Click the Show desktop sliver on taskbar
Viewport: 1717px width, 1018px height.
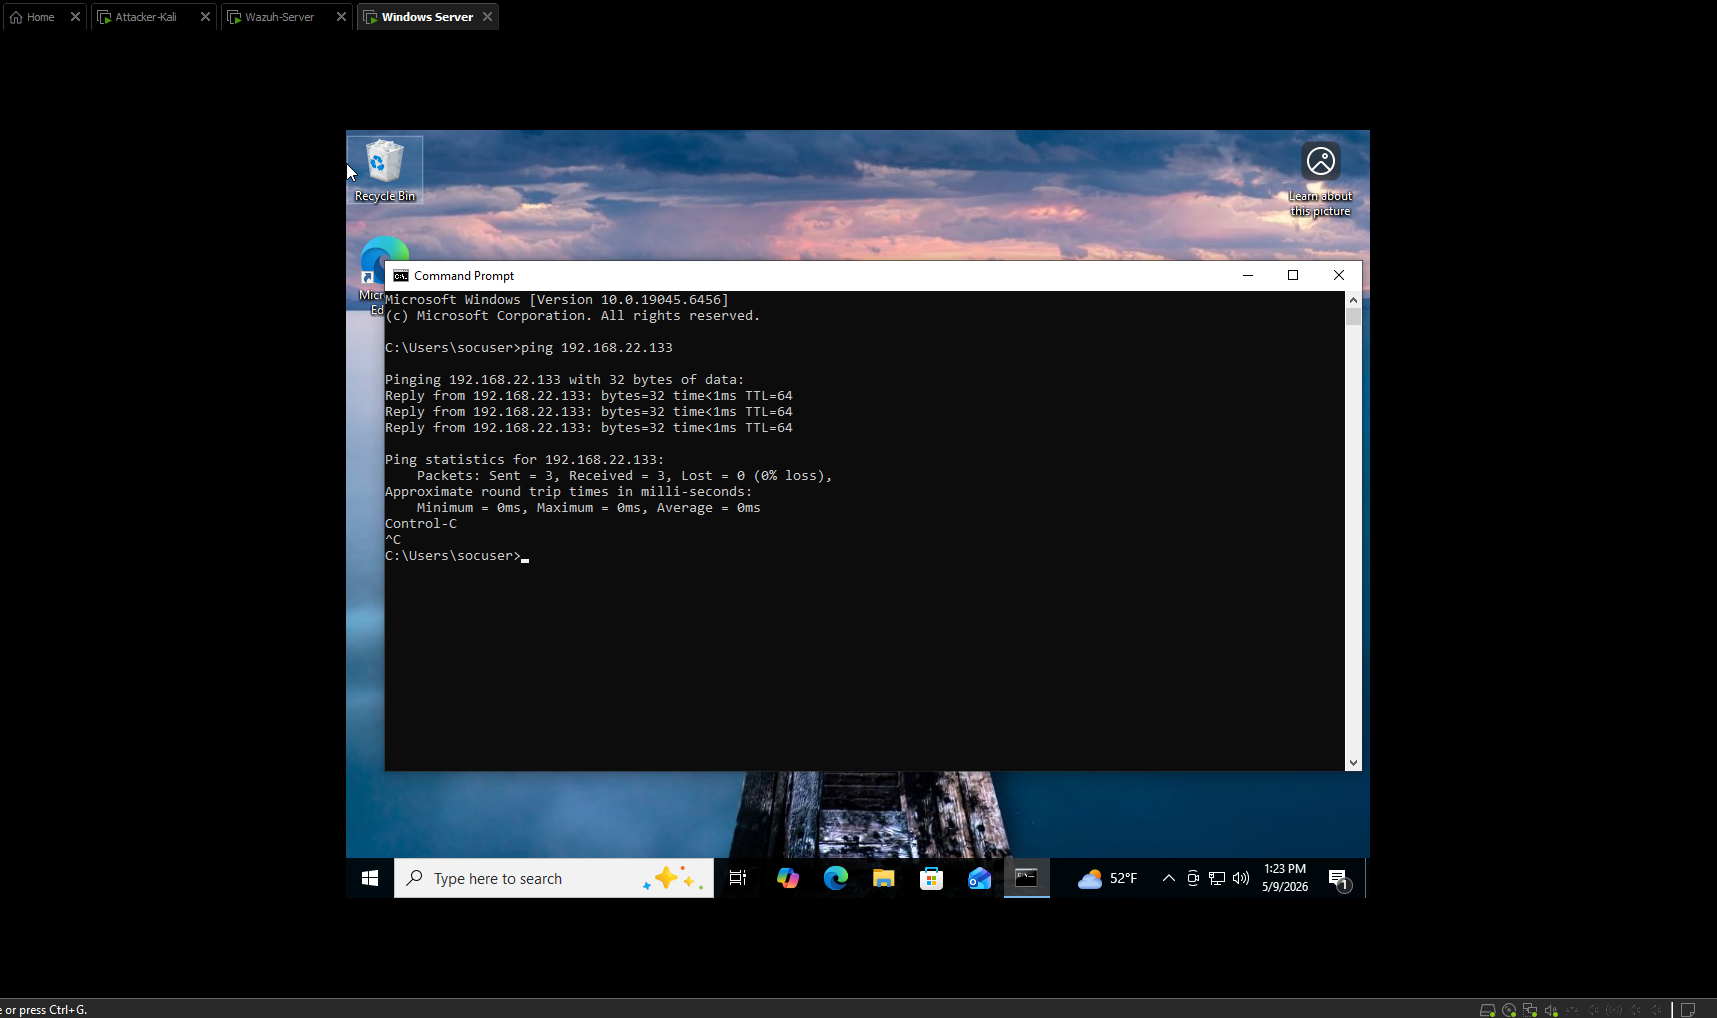[1367, 878]
